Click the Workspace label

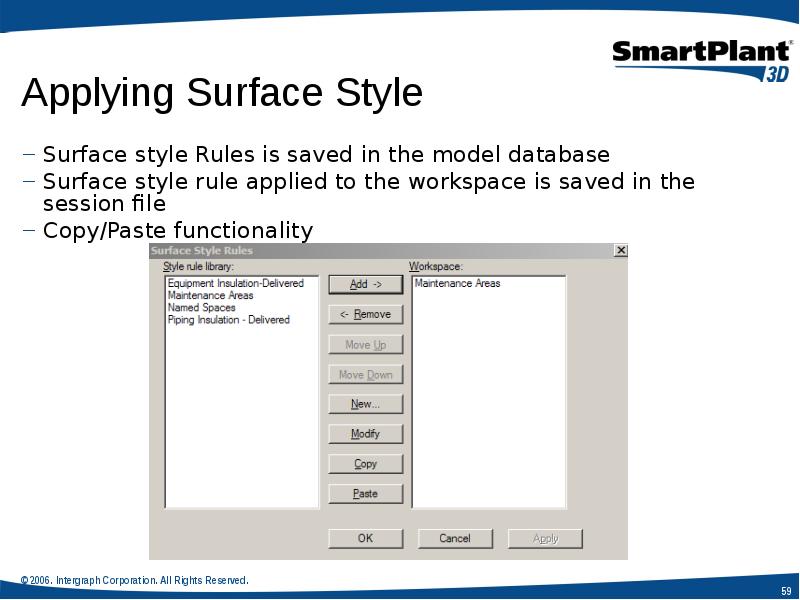(436, 267)
